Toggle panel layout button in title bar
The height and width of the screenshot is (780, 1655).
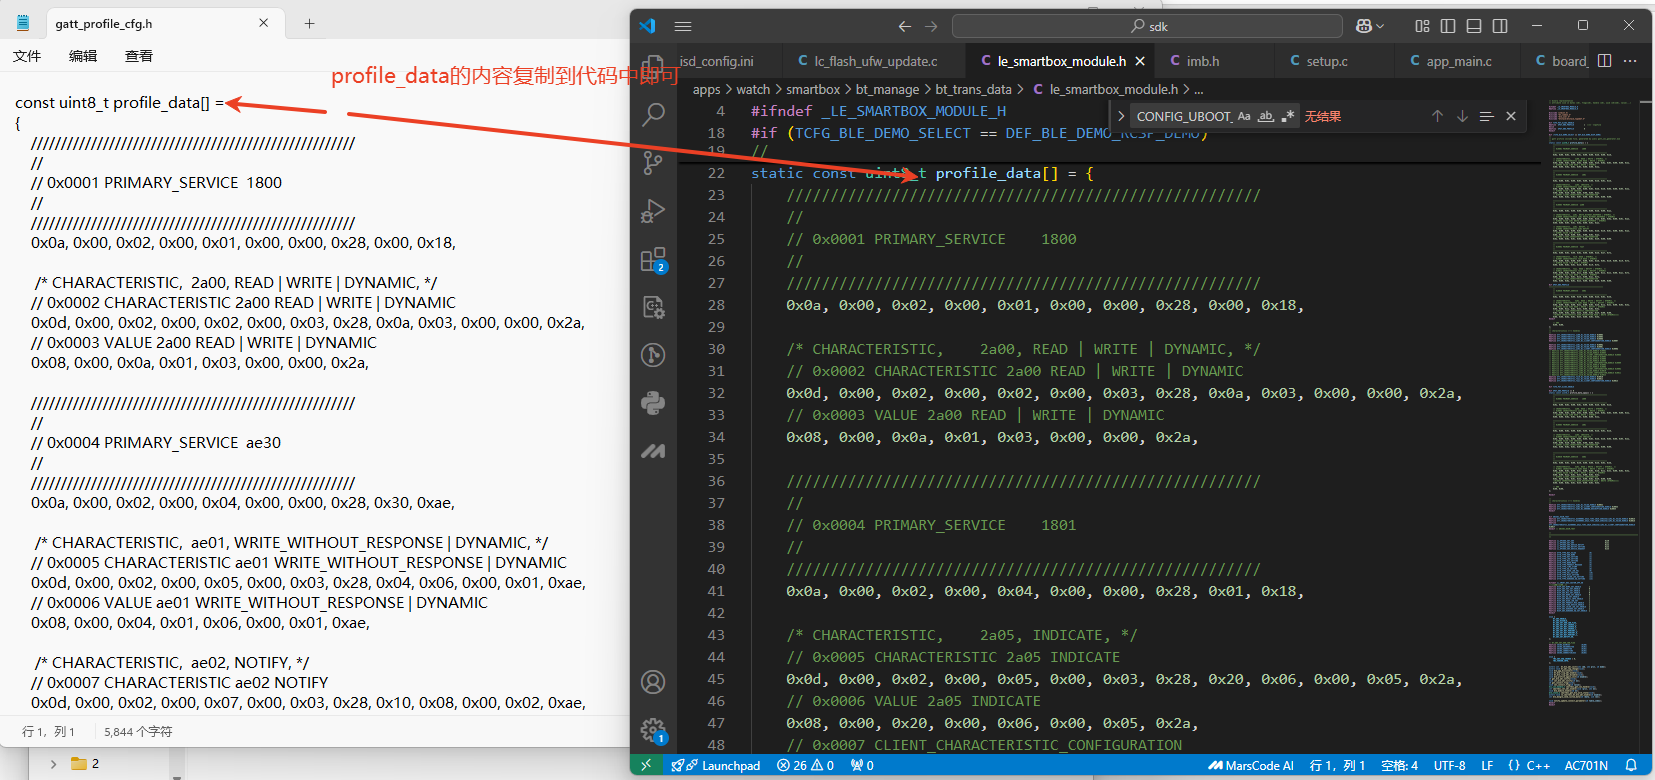[1474, 26]
